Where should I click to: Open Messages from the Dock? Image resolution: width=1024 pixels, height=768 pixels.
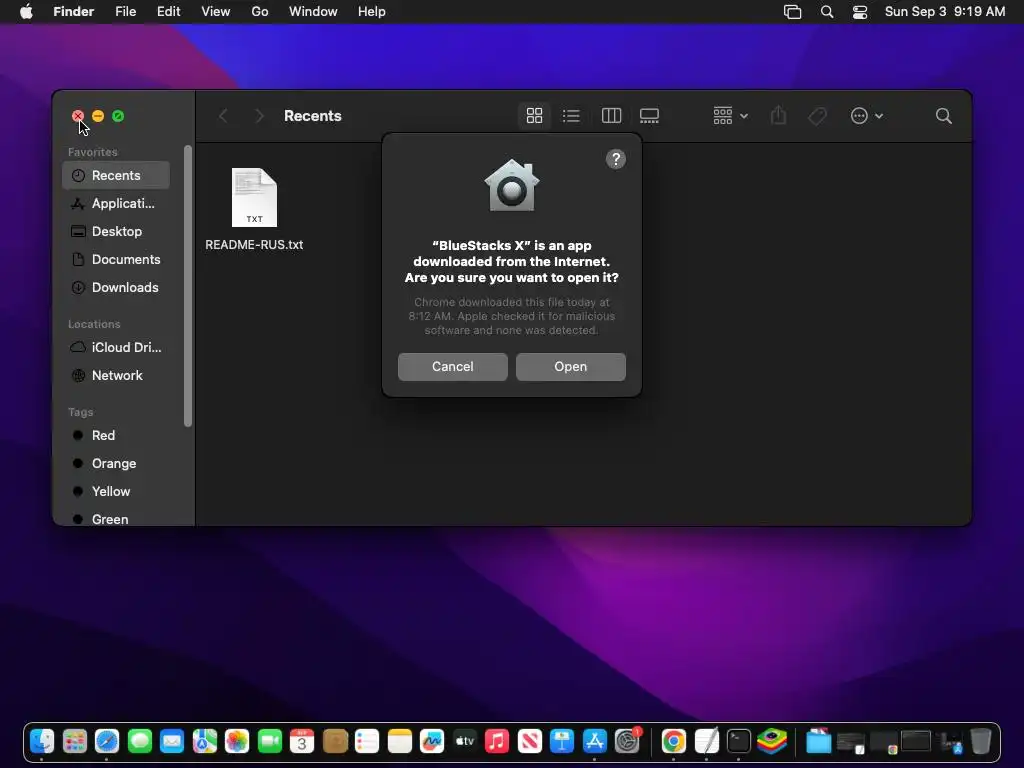click(x=140, y=741)
